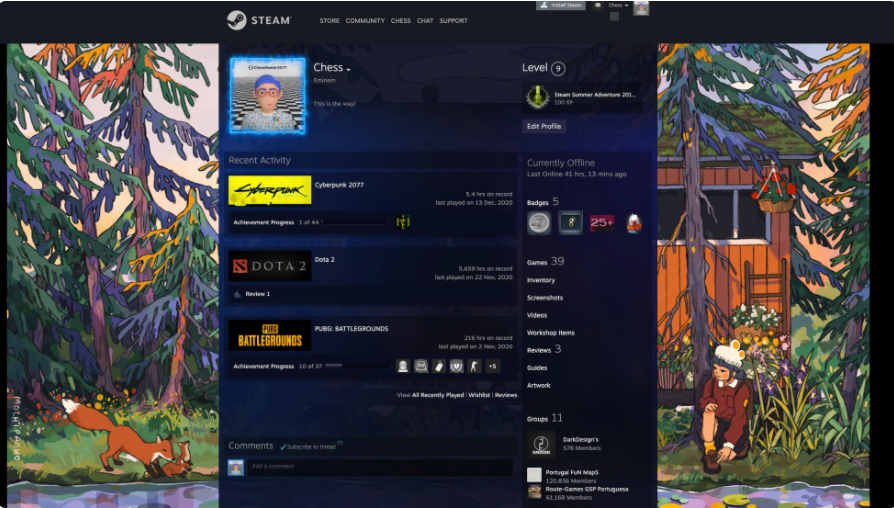Click the Edit Profile button

coord(544,126)
